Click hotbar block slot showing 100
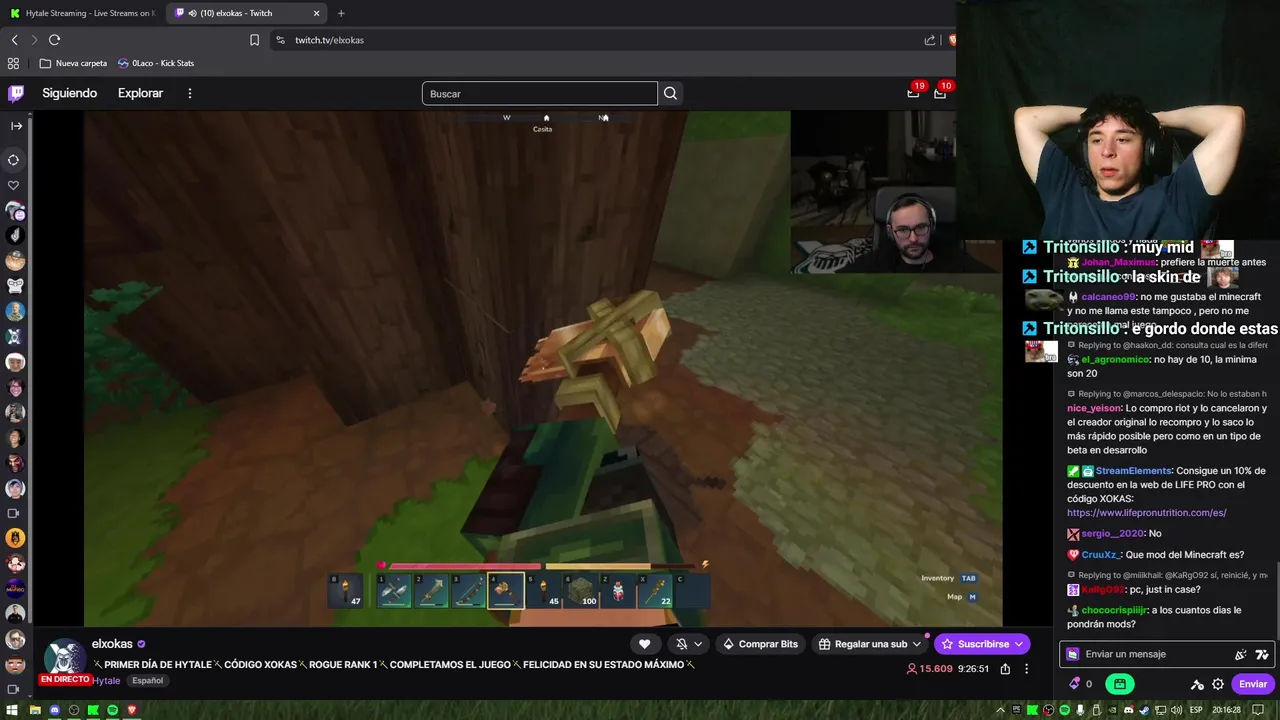 click(x=581, y=592)
